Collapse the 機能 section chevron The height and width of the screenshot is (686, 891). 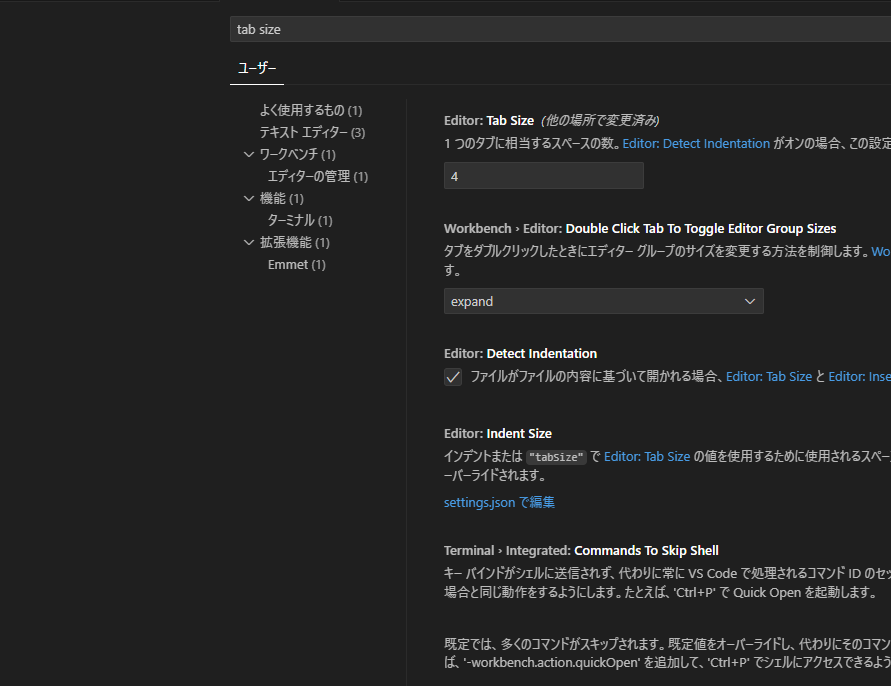[x=250, y=198]
